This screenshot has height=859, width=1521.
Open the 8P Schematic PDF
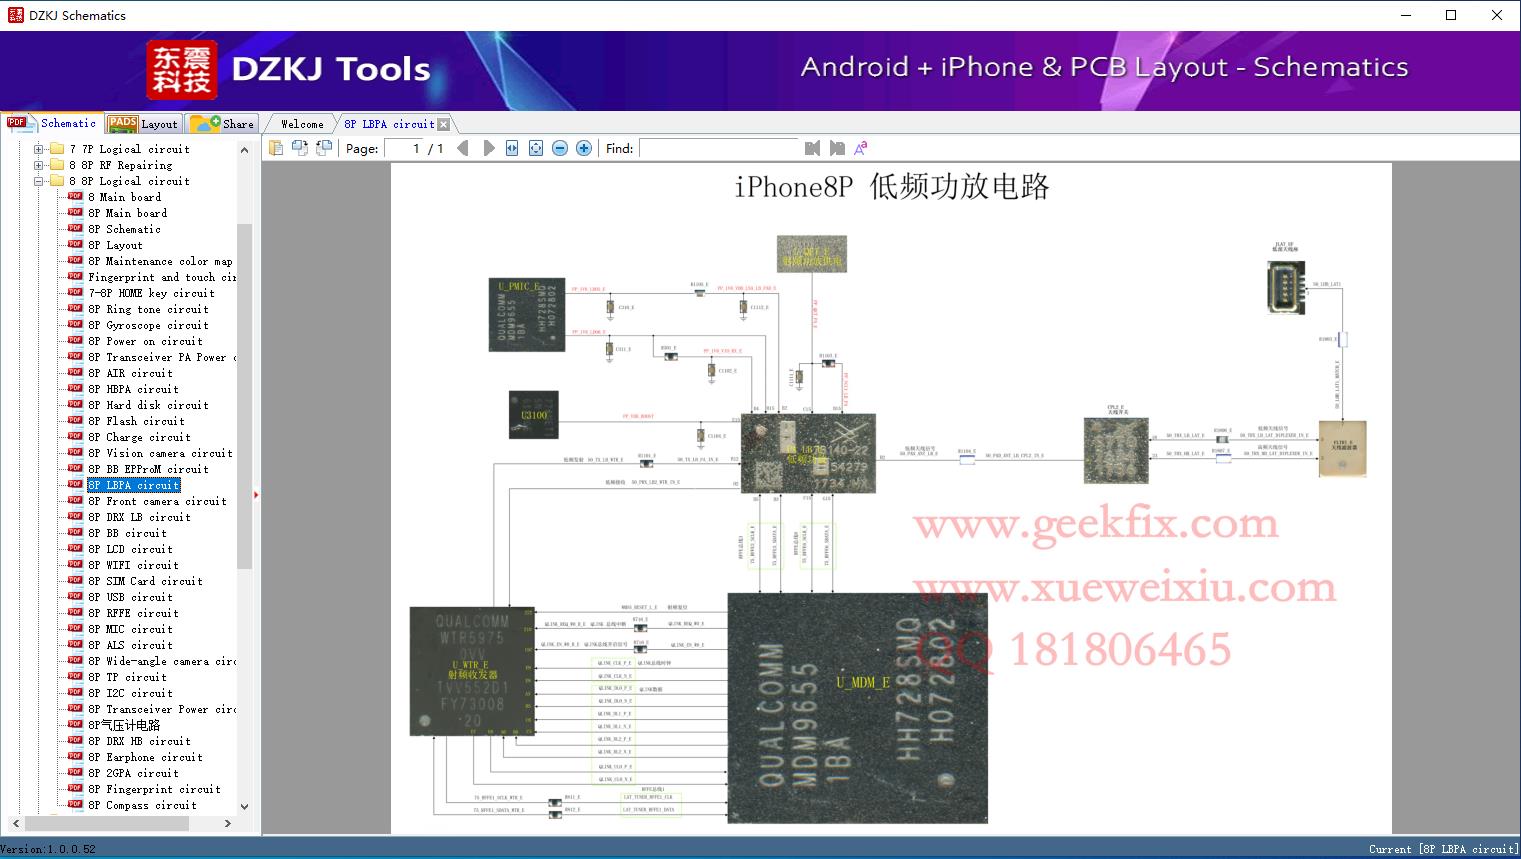point(124,229)
